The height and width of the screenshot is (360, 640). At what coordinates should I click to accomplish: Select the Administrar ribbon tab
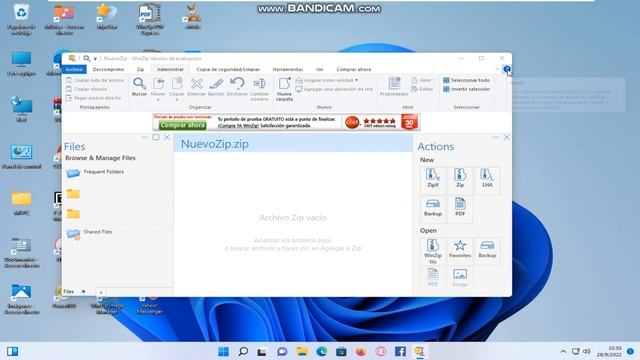click(x=170, y=69)
